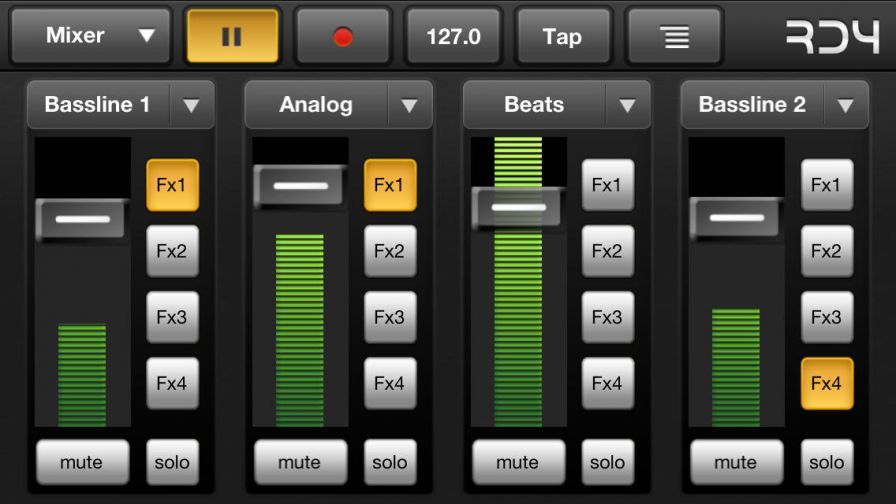Select the Beats channel name
This screenshot has width=896, height=504.
coord(534,105)
